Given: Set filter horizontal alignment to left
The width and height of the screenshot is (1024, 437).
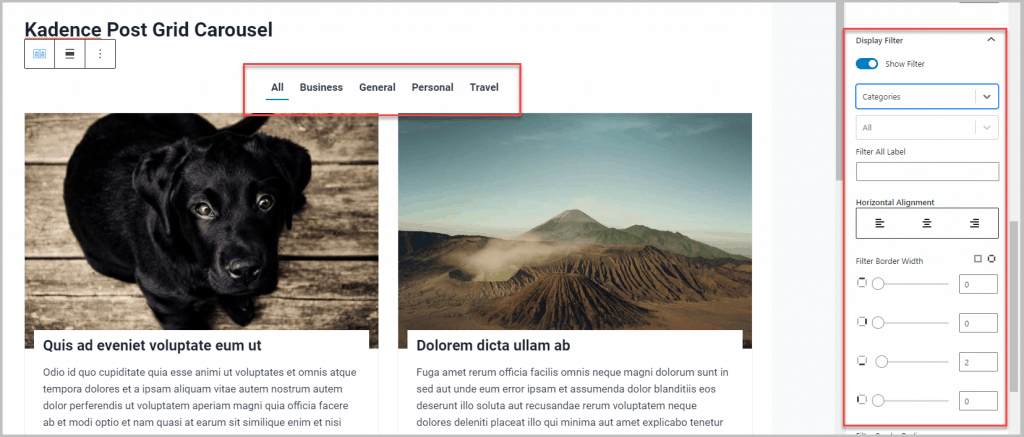Looking at the screenshot, I should click(880, 223).
